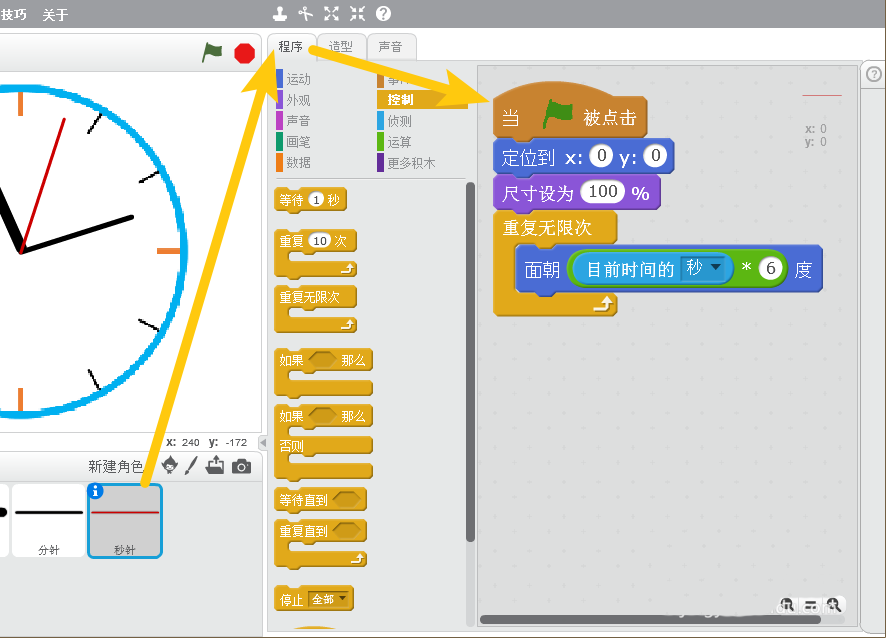Select the 分针 sprite thumbnail
The width and height of the screenshot is (886, 638).
(x=49, y=520)
